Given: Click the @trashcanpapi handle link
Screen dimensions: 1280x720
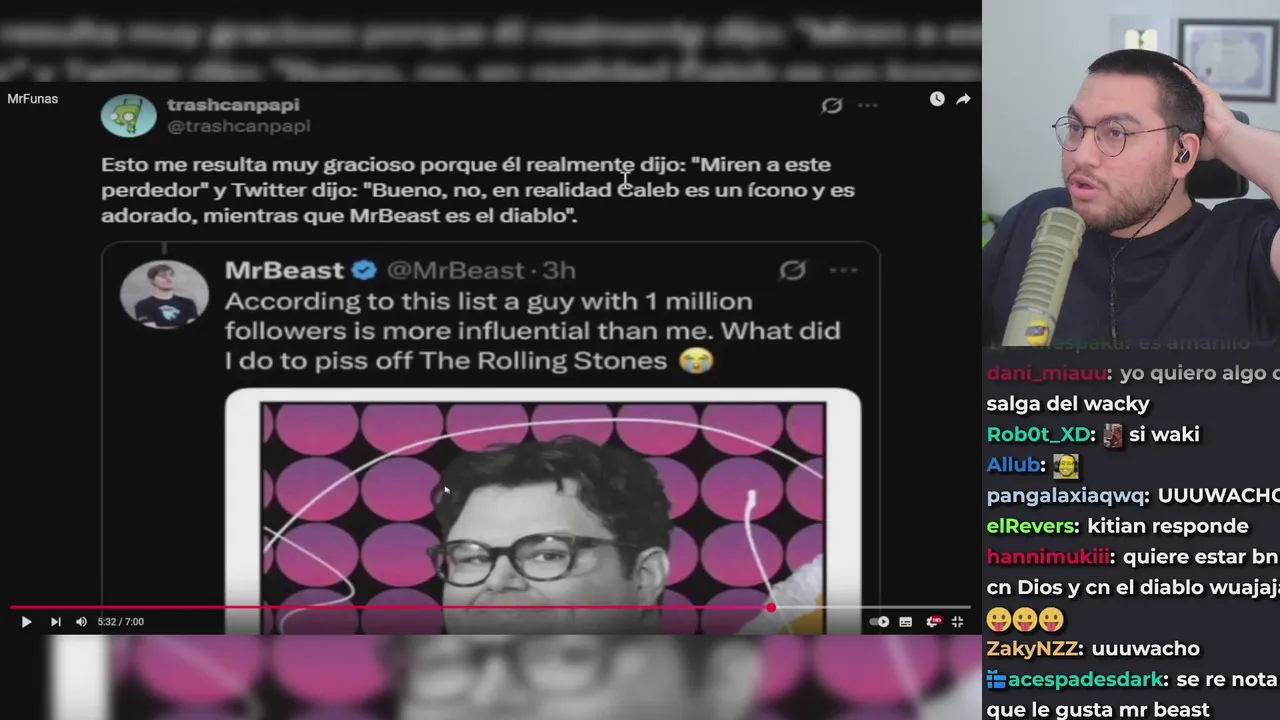Looking at the screenshot, I should point(238,126).
